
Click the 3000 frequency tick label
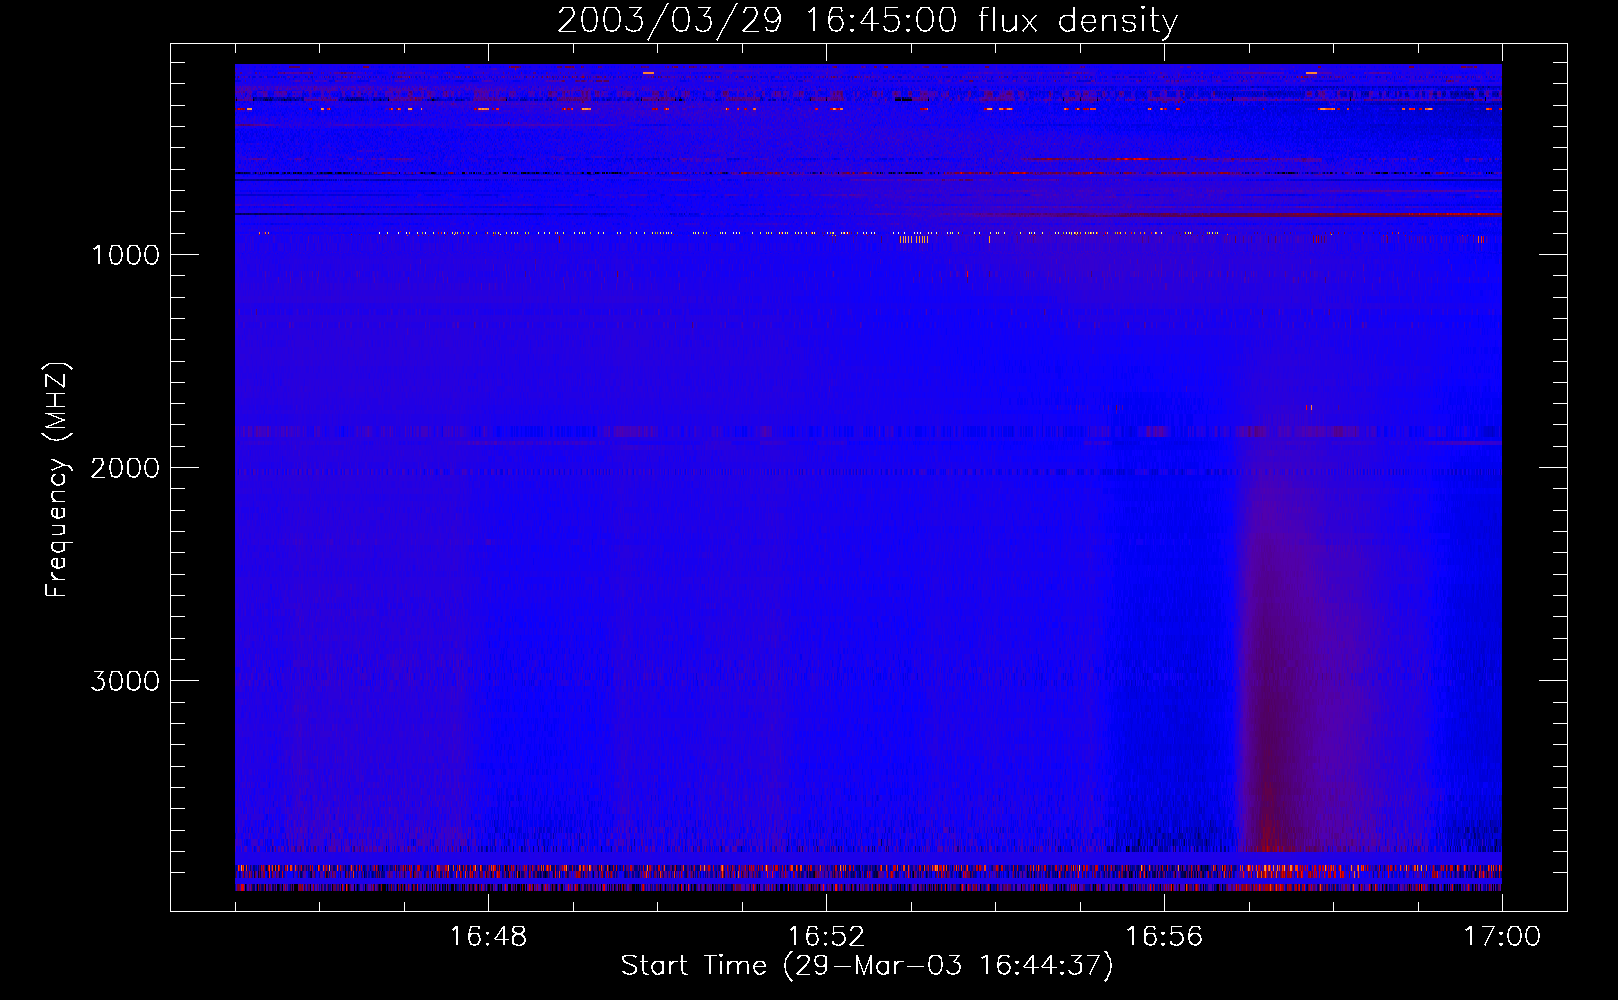(125, 681)
